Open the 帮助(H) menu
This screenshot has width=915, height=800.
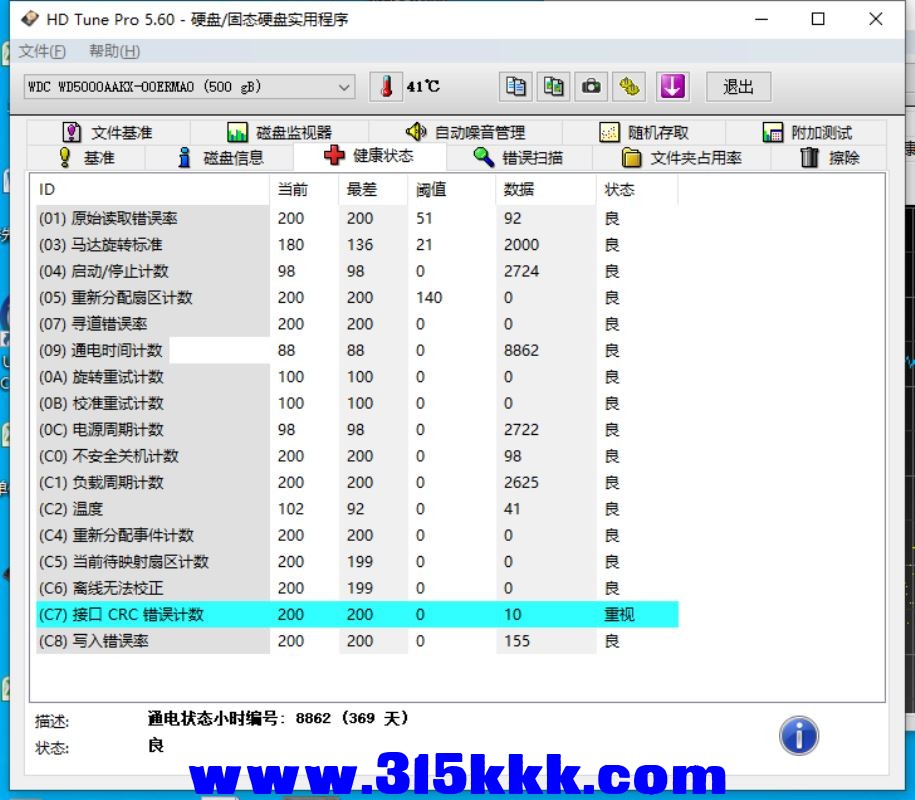click(x=114, y=51)
